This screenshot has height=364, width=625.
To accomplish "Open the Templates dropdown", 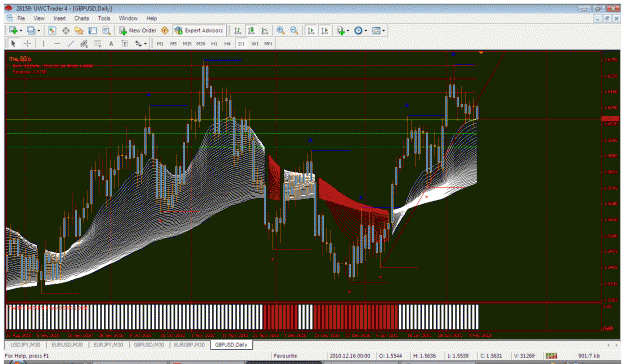I will coord(378,31).
